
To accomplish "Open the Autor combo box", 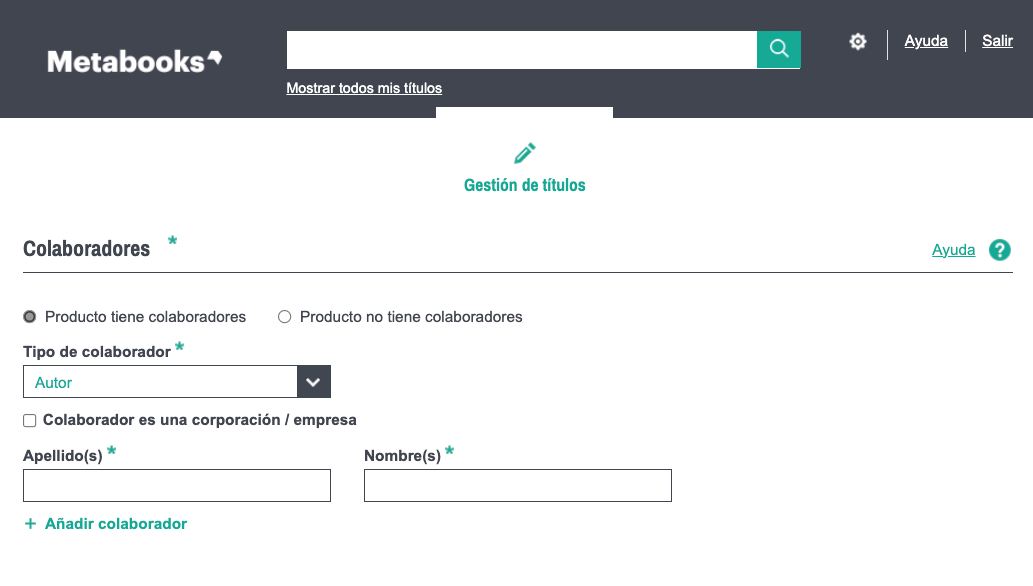I will [x=160, y=382].
